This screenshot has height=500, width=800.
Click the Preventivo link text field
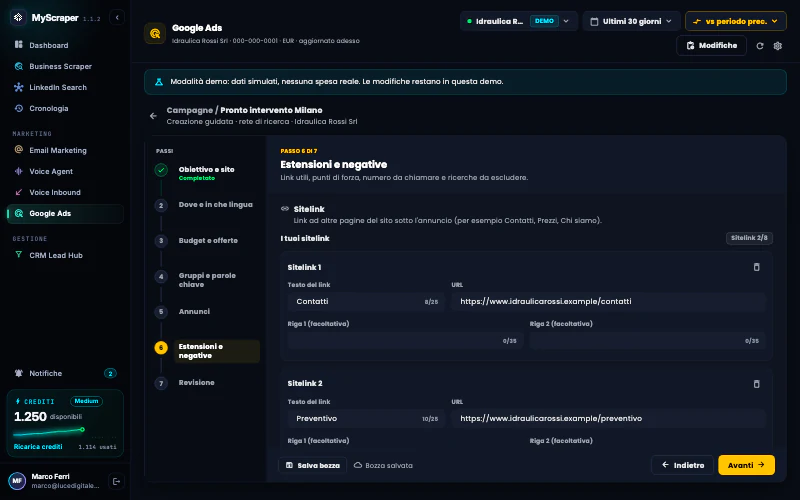(x=365, y=418)
